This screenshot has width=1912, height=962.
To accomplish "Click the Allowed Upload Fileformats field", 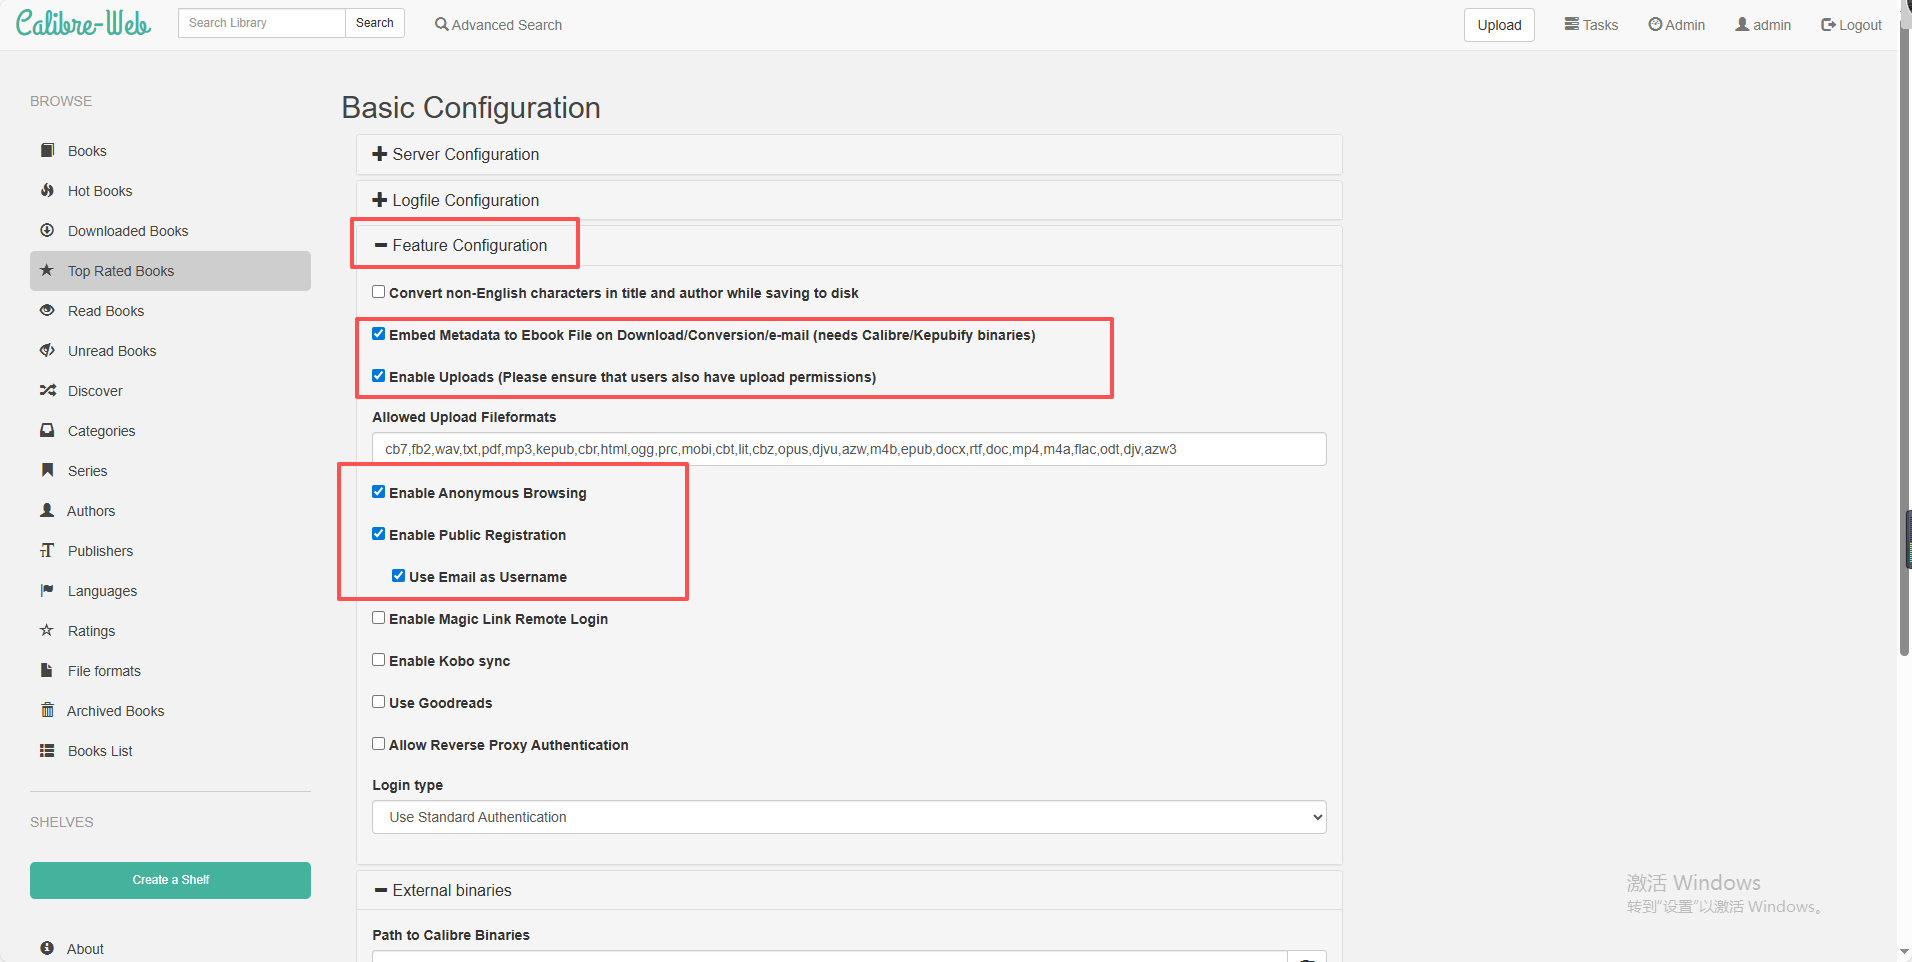I will point(849,449).
